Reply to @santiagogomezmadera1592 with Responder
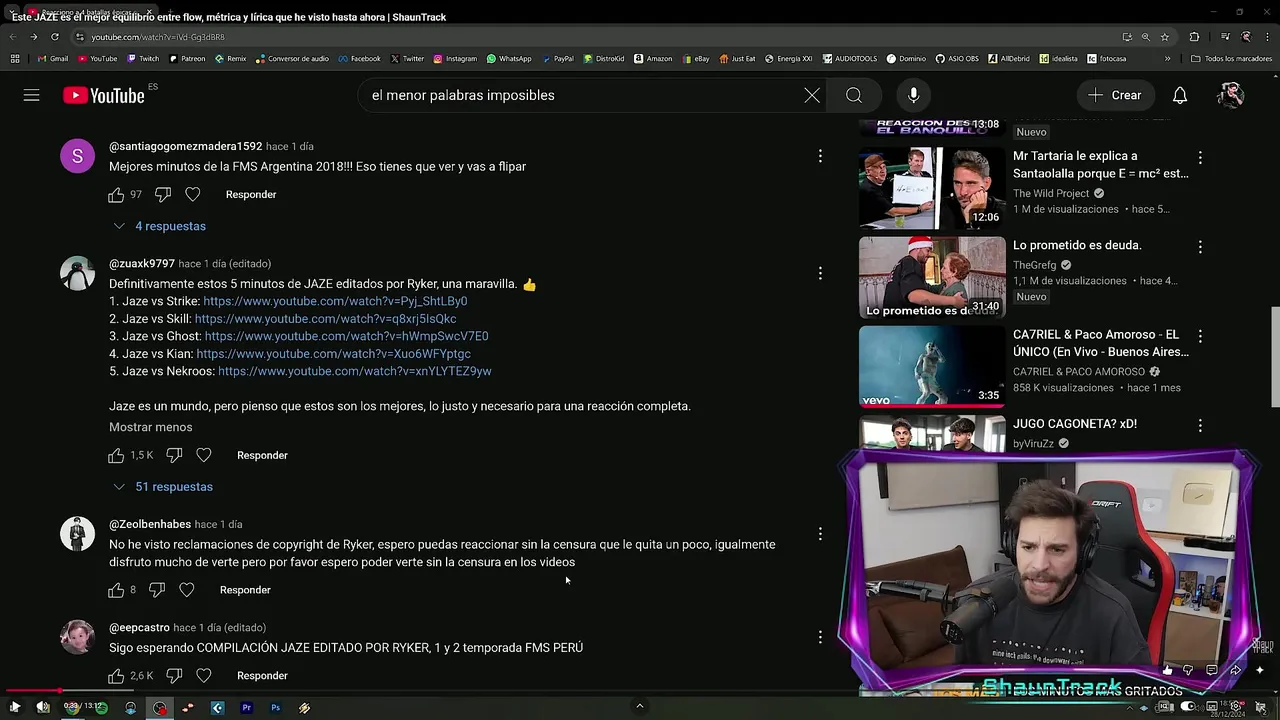The image size is (1280, 720). [x=251, y=194]
